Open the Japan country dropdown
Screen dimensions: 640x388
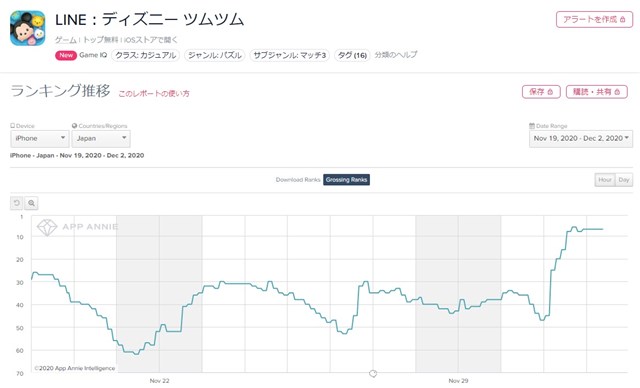coord(101,139)
